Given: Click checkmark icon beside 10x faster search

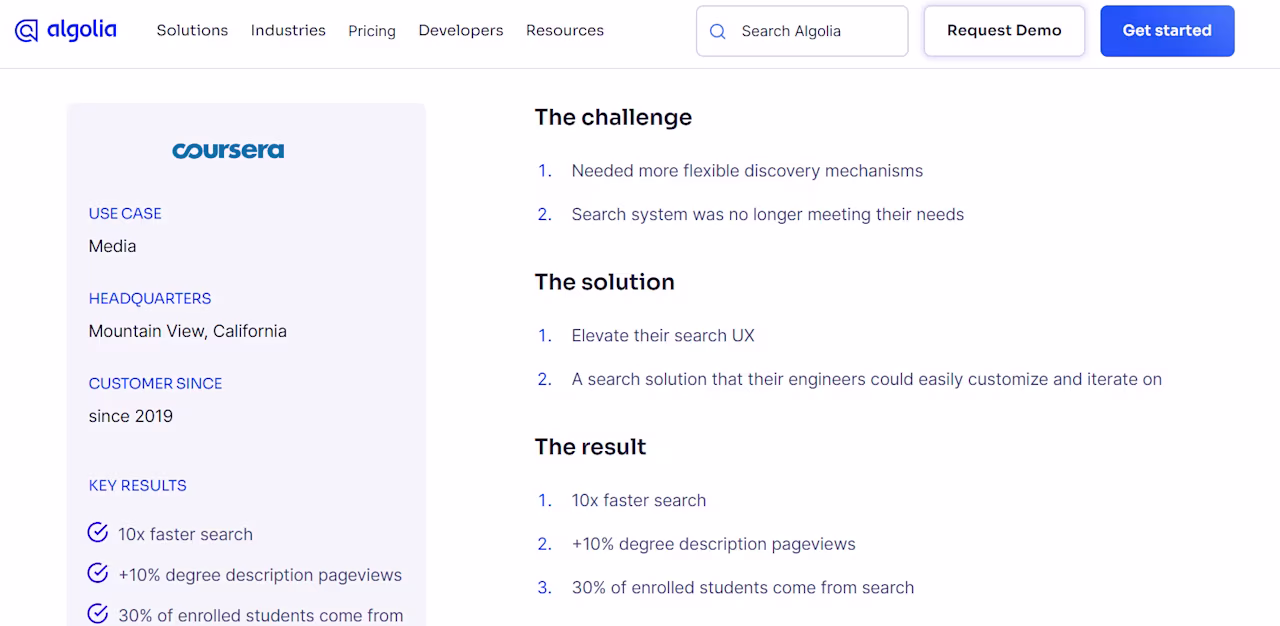Looking at the screenshot, I should pyautogui.click(x=98, y=532).
